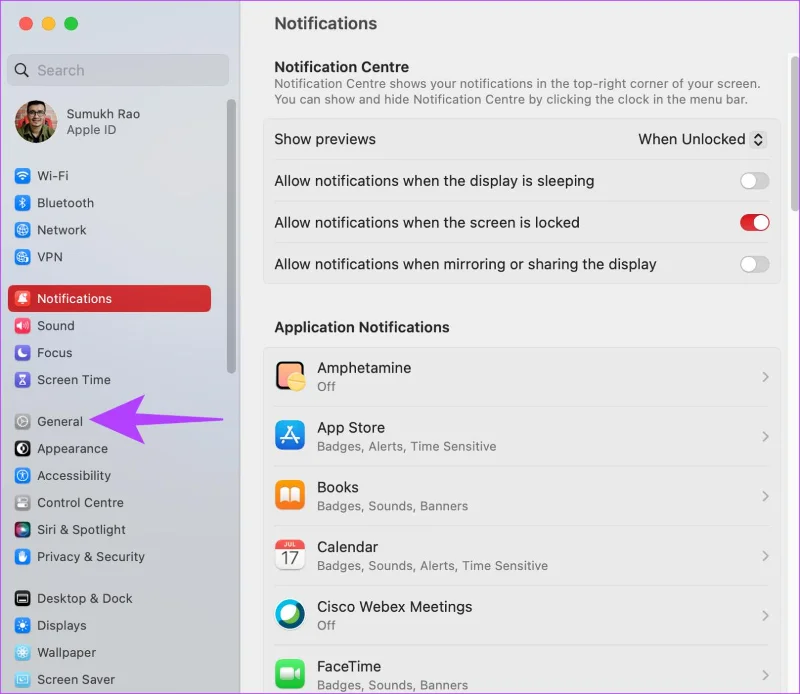Expand FaceTime notification settings chevron

[x=765, y=675]
